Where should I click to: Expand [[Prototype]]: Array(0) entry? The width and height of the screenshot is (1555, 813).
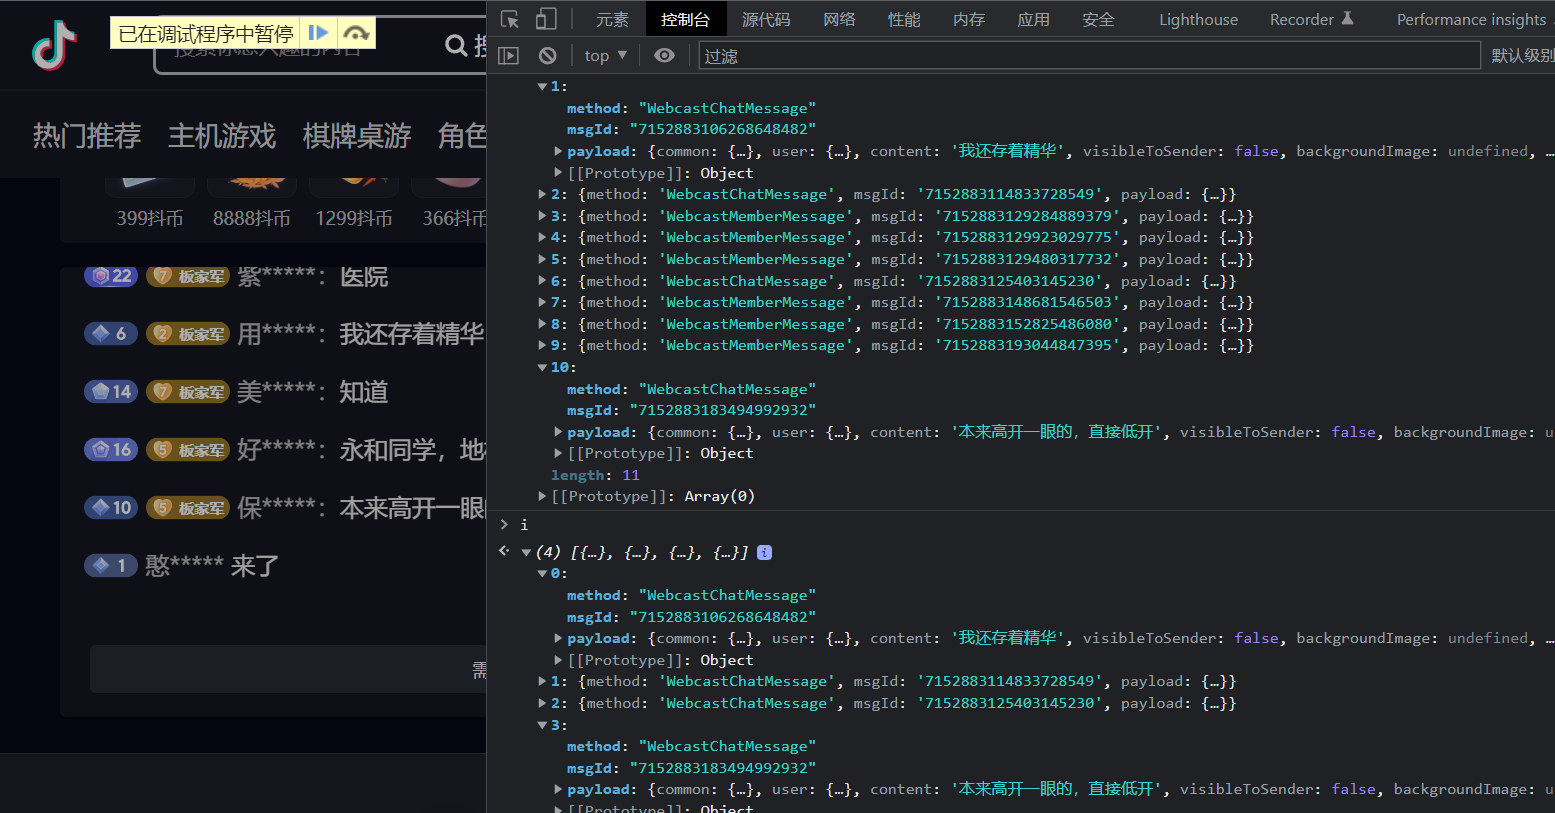click(x=542, y=496)
